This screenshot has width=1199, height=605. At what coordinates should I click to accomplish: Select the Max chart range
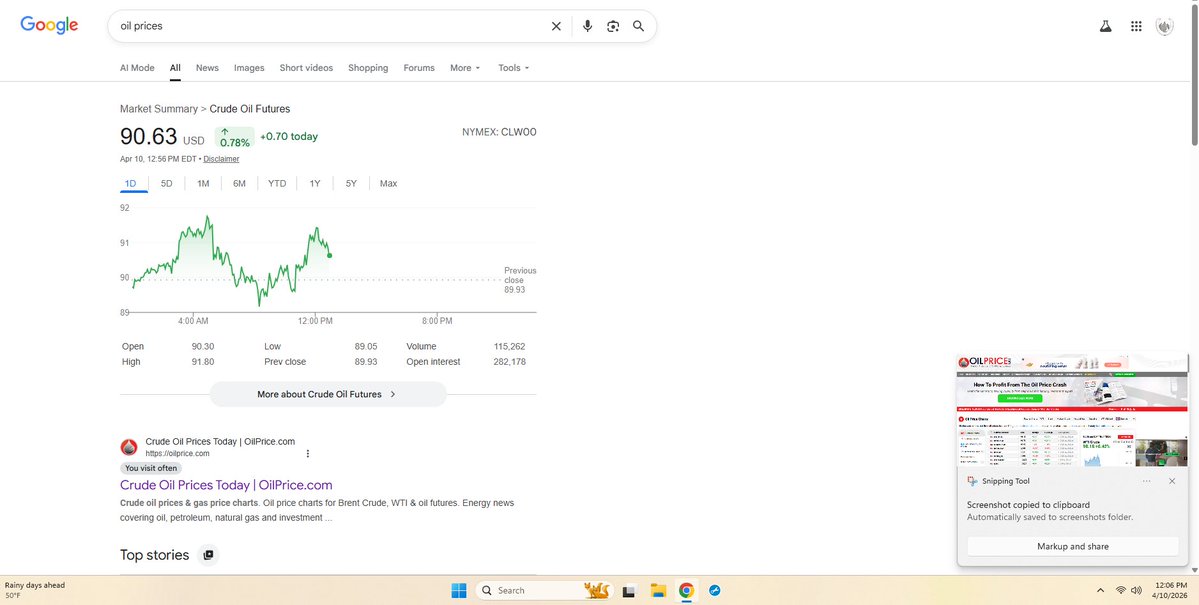click(x=388, y=184)
